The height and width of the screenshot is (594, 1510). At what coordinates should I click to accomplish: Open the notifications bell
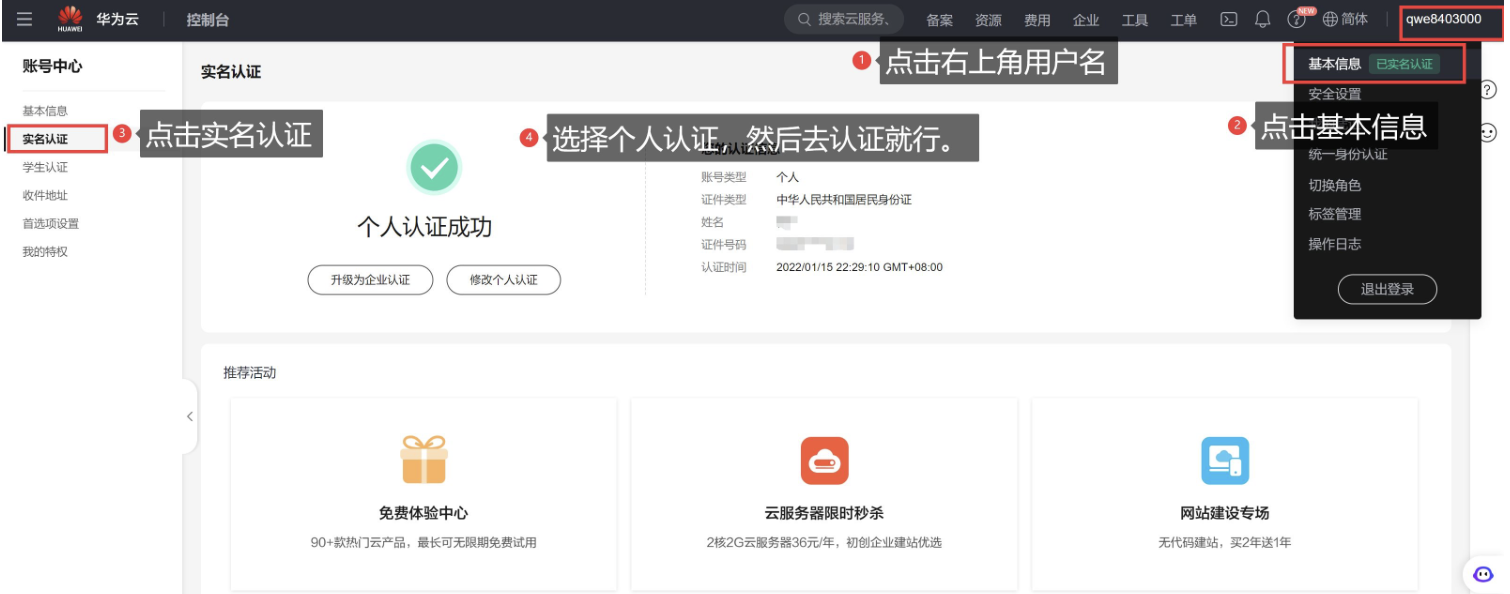click(x=1263, y=19)
